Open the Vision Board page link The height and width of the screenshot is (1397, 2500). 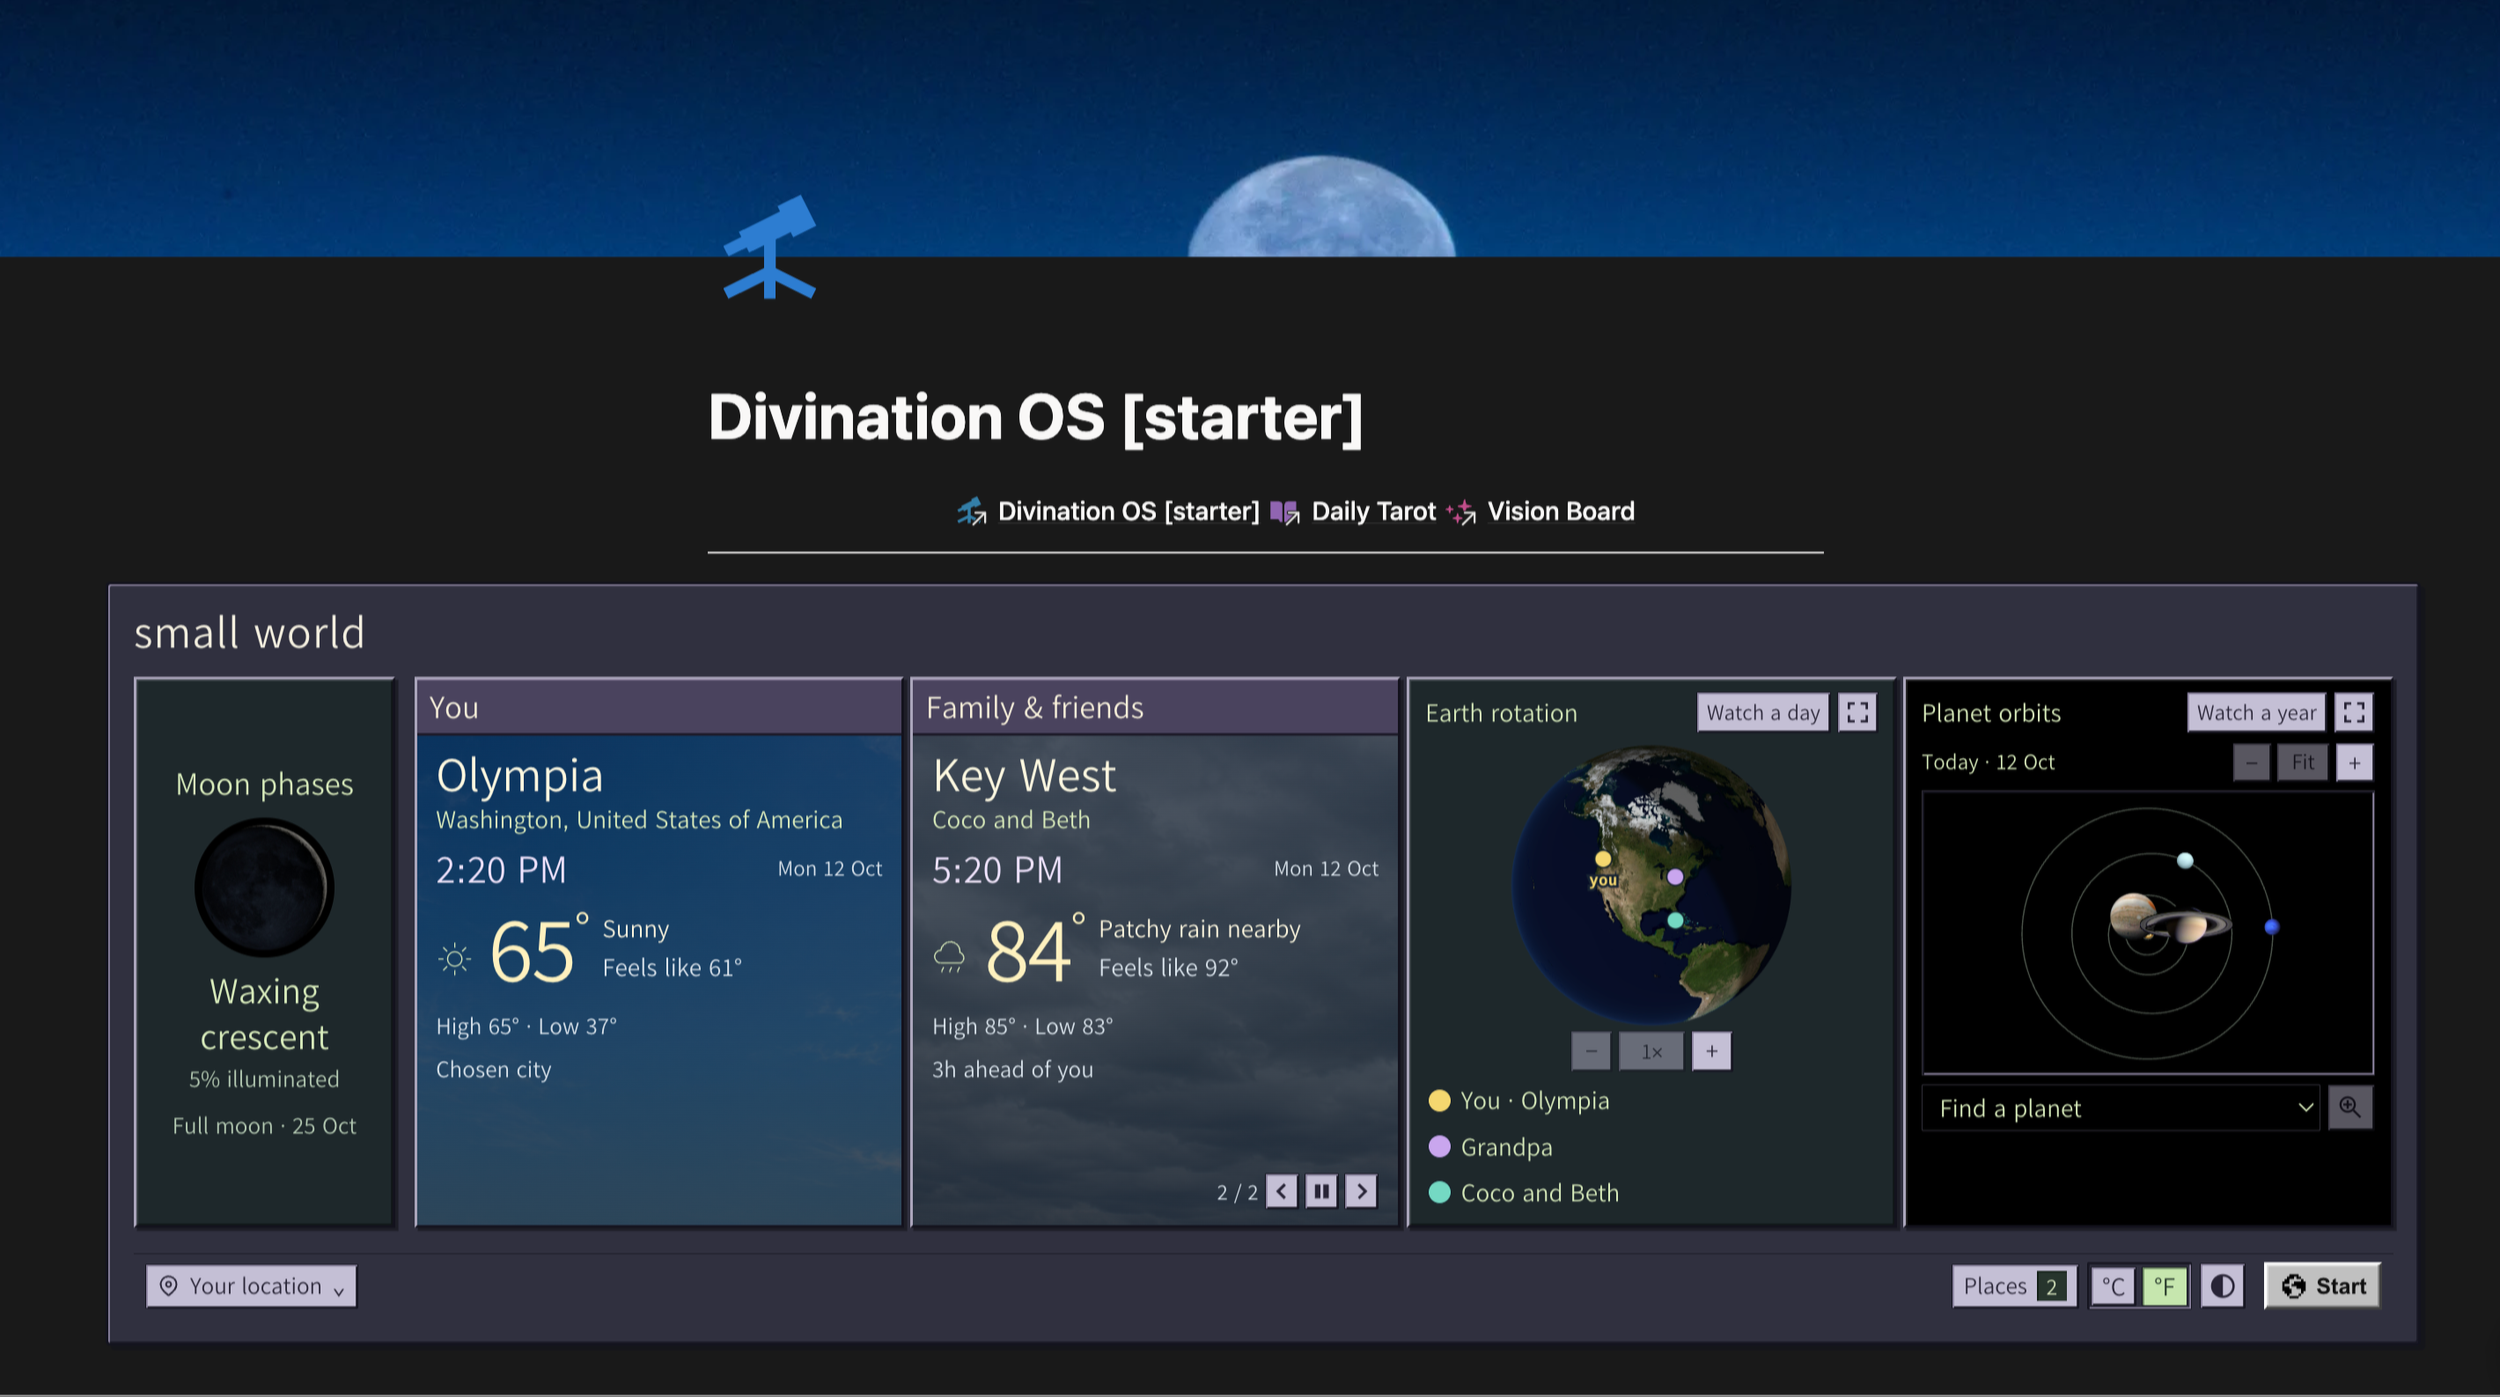[1541, 512]
